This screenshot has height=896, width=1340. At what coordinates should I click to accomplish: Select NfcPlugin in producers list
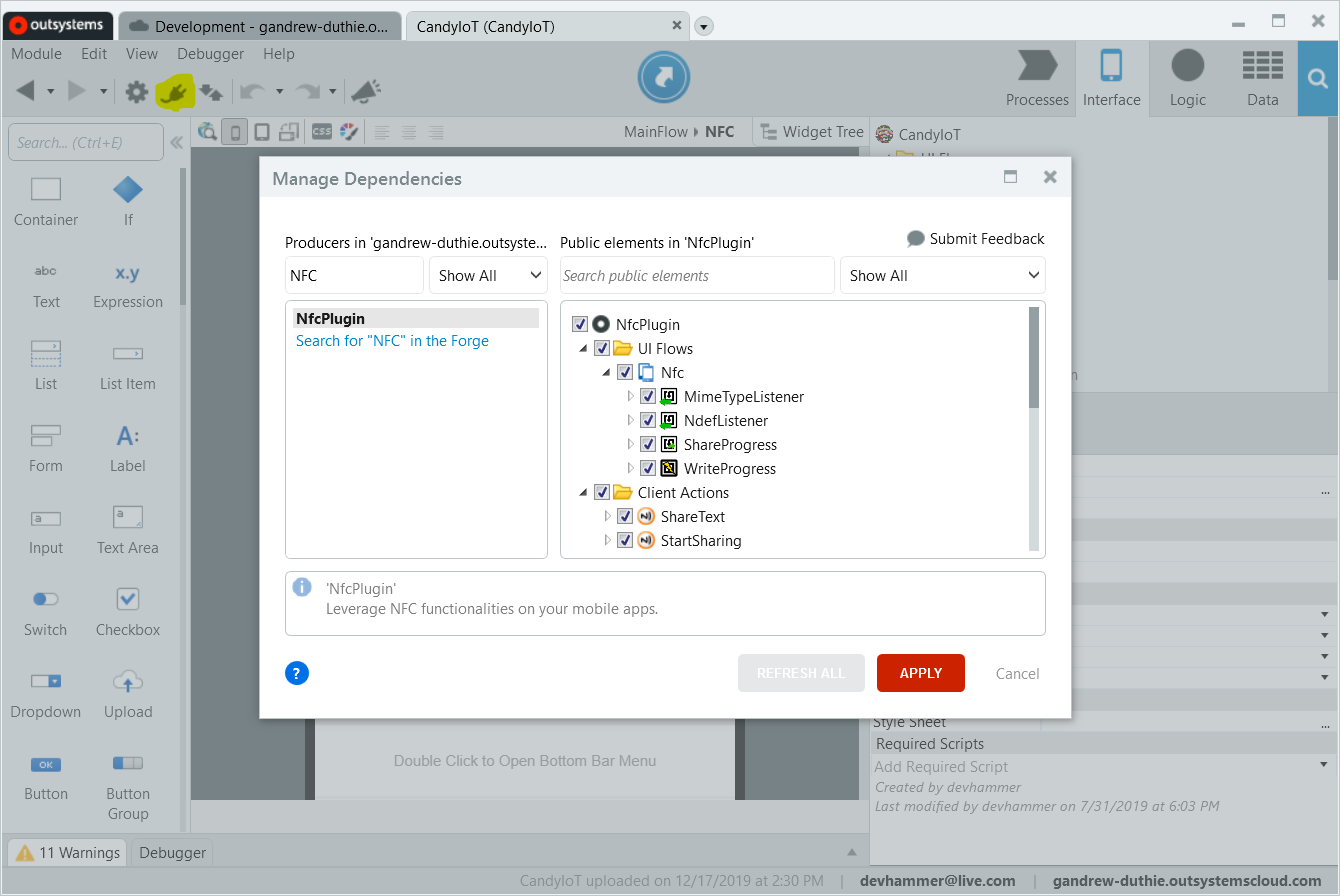coord(416,318)
